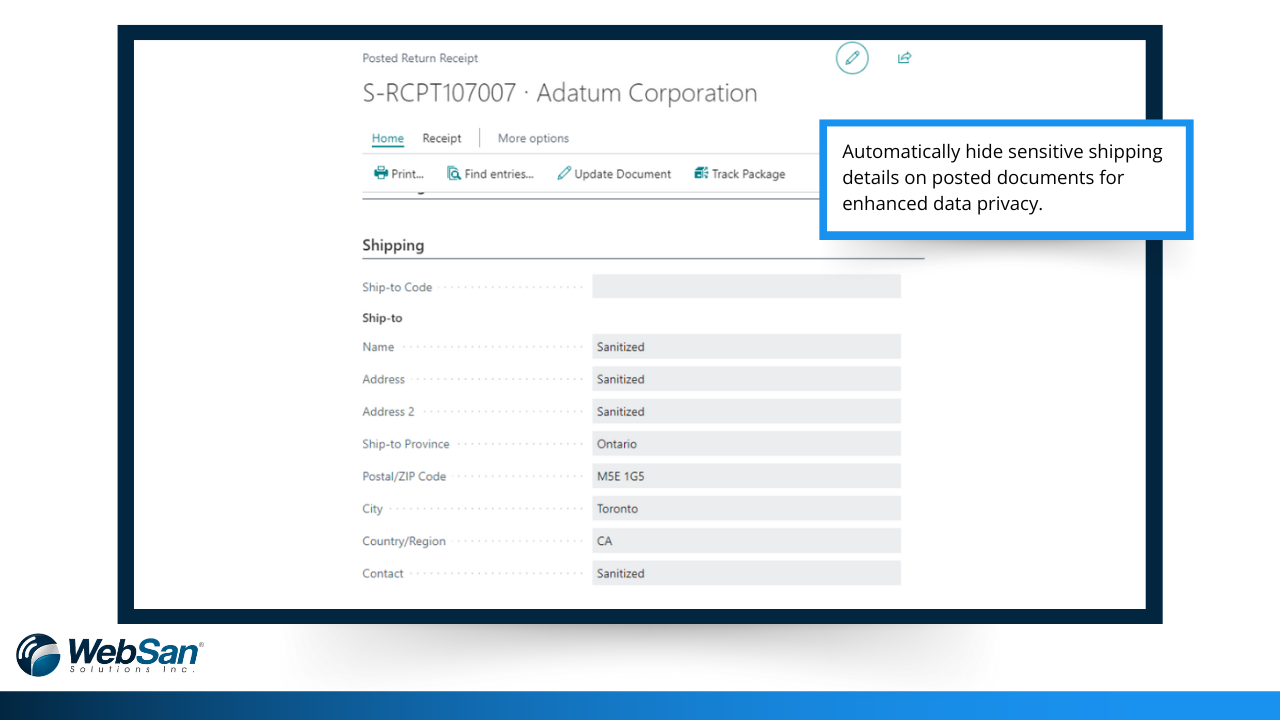
Task: Click the Contact field showing Sanitized
Action: click(746, 573)
